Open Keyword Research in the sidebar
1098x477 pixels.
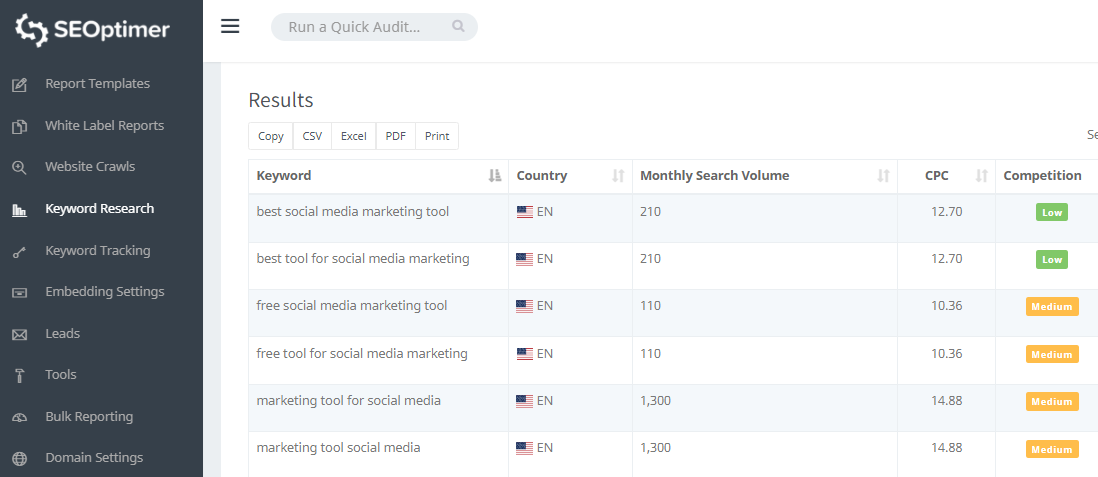click(99, 209)
